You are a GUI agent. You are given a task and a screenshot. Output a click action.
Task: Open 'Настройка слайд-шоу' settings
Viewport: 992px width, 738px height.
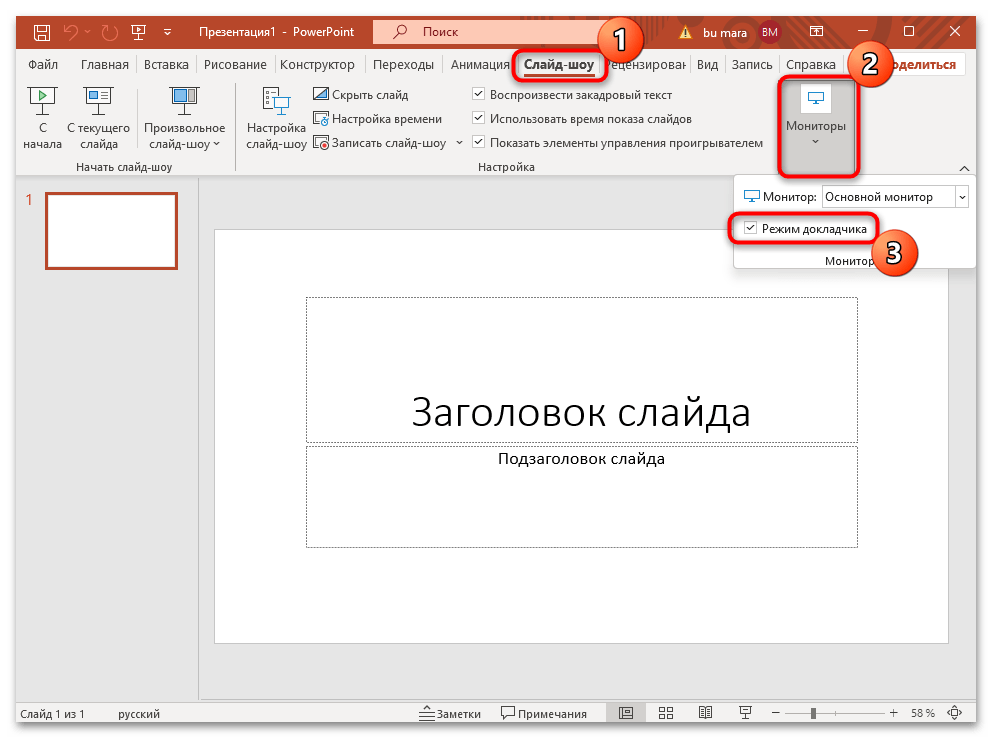pyautogui.click(x=276, y=118)
